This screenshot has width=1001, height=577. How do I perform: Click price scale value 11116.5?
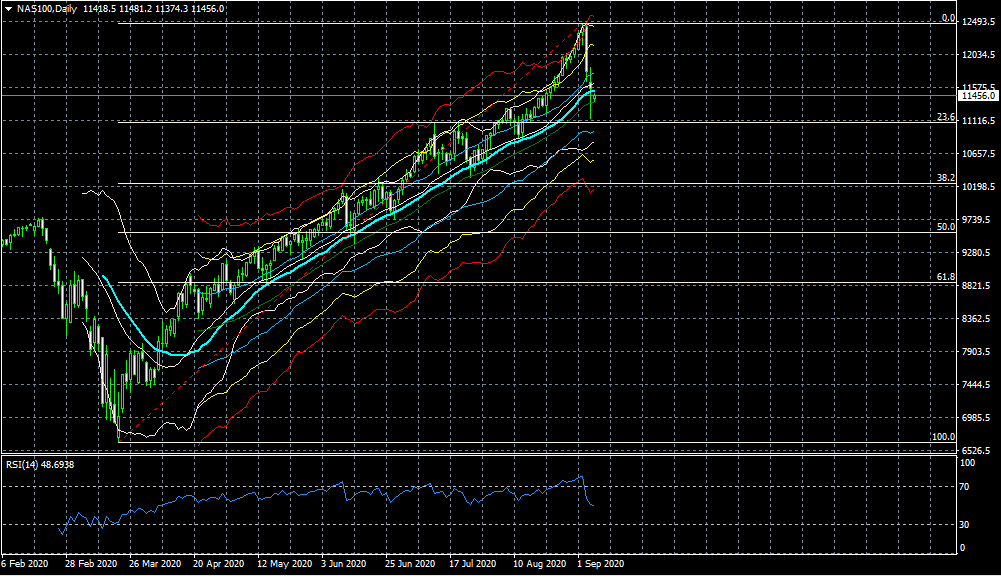point(979,121)
